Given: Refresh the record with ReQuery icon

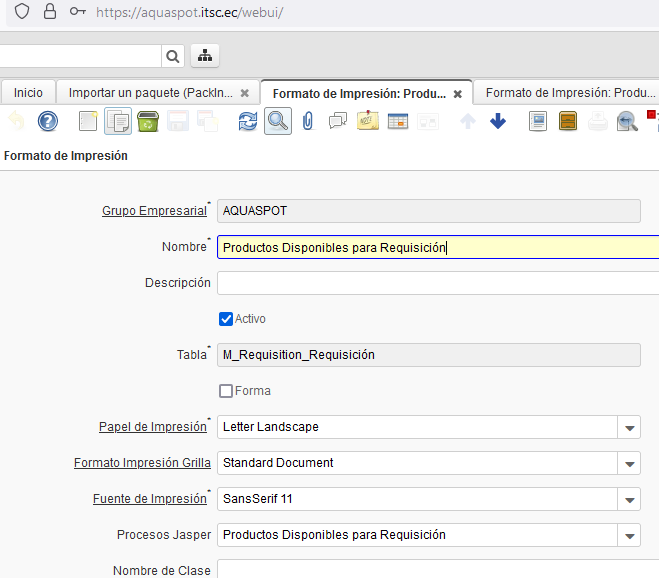Looking at the screenshot, I should (247, 122).
